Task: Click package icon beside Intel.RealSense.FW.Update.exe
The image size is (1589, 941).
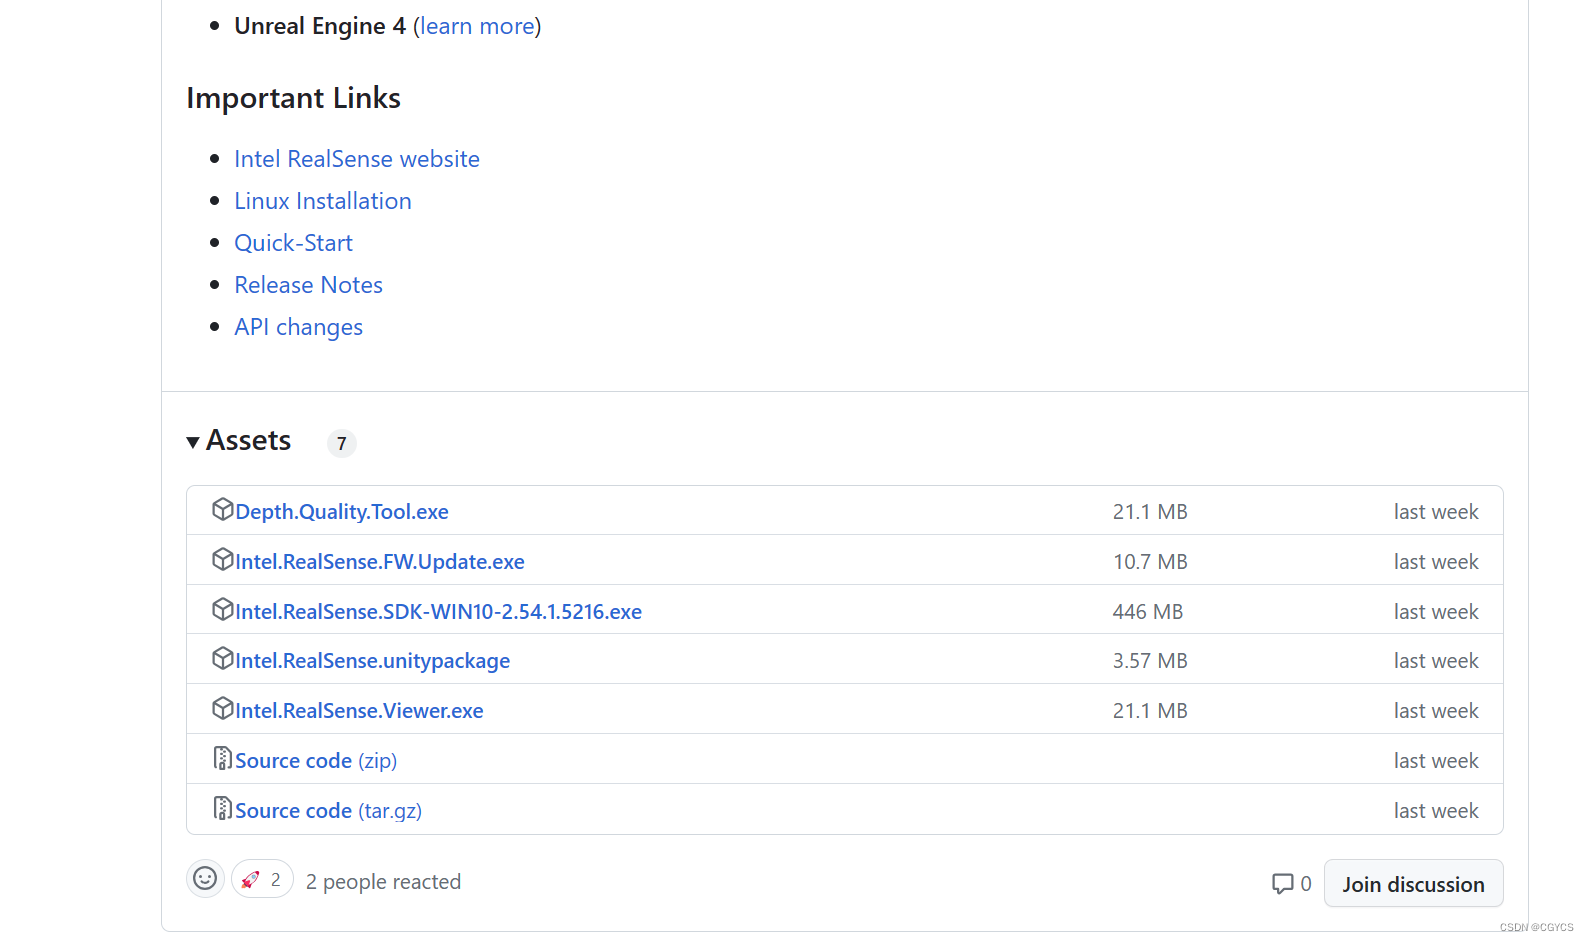Action: pos(222,559)
